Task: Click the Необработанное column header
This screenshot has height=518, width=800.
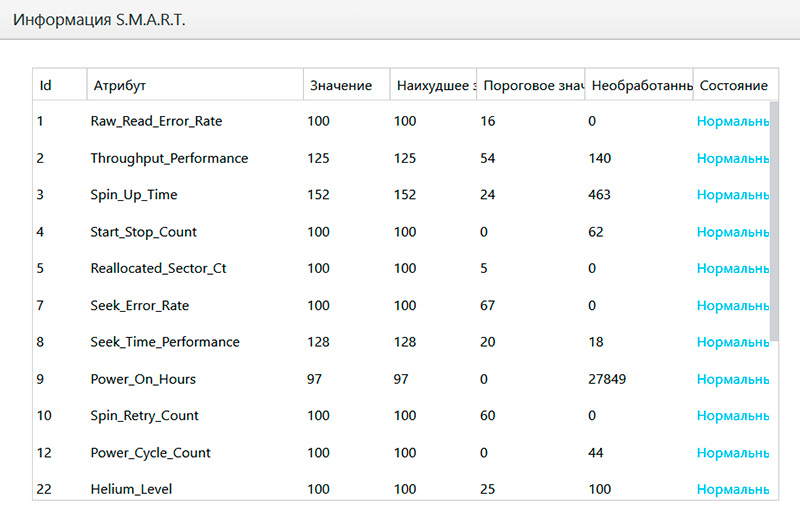Action: pos(638,86)
